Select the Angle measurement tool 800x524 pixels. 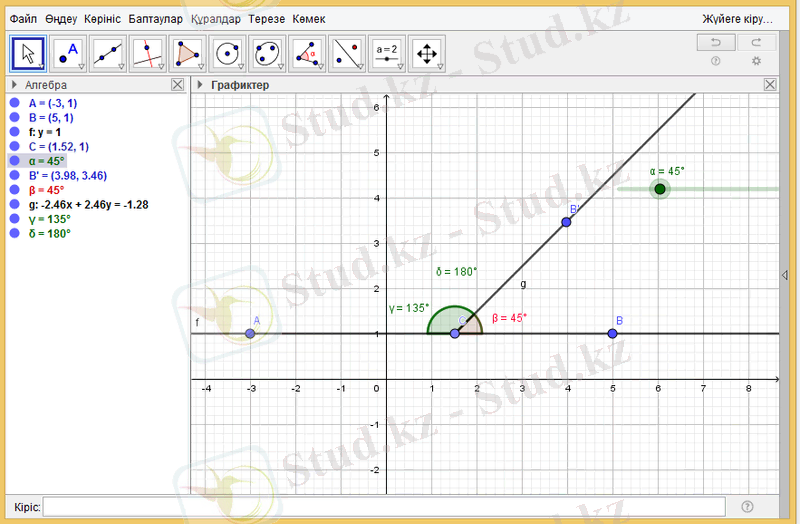tap(307, 54)
